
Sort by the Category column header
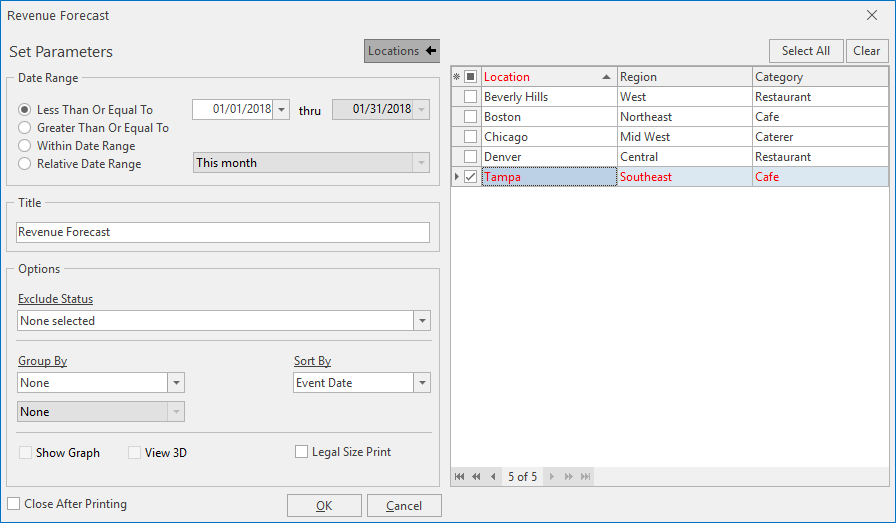click(x=820, y=77)
